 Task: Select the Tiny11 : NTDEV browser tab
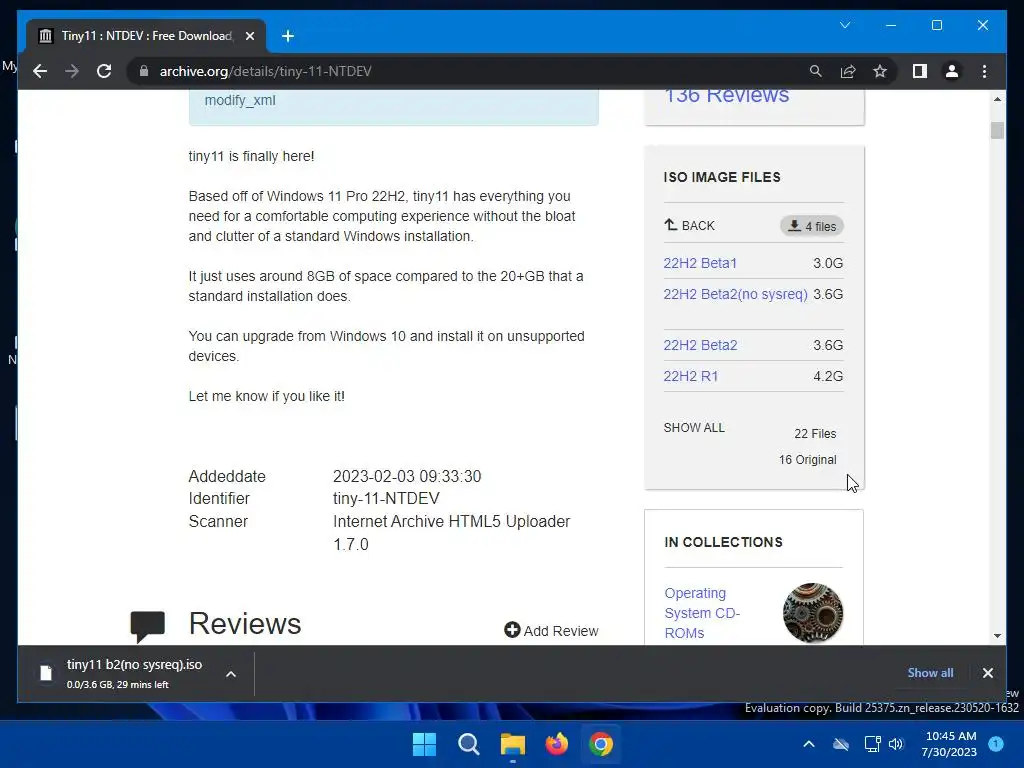[x=146, y=36]
